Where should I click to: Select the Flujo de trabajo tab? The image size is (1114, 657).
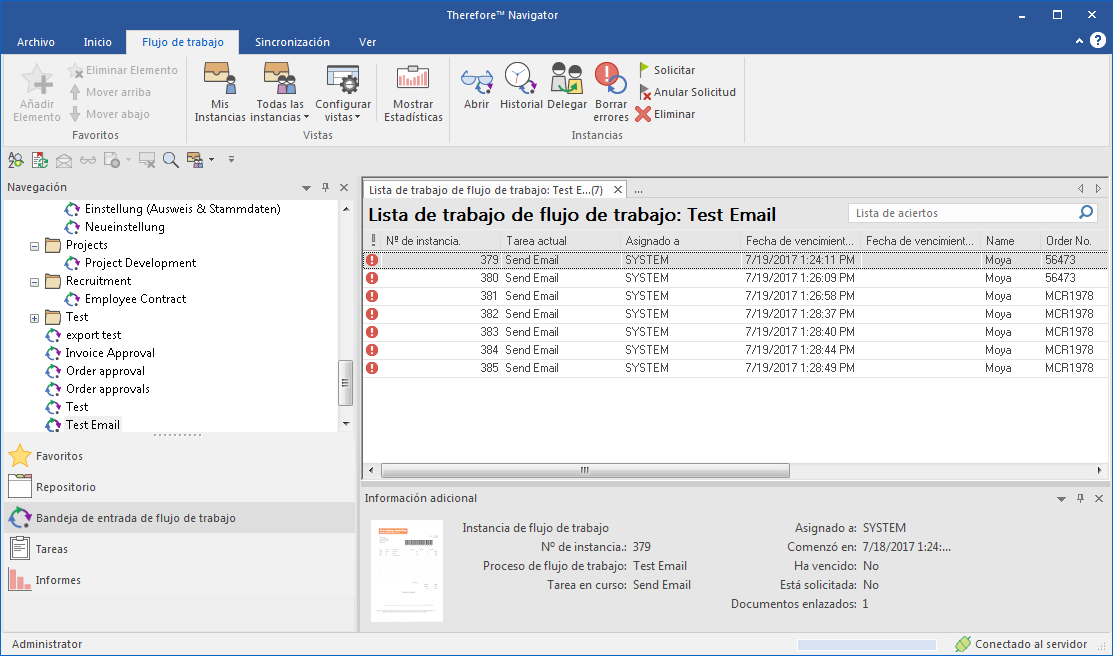click(183, 42)
